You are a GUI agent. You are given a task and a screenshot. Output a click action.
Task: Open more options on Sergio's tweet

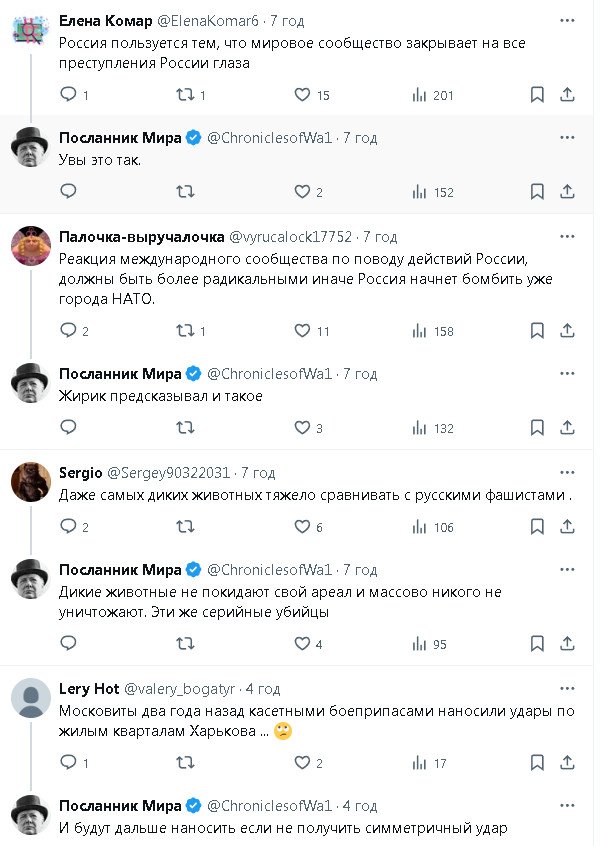(567, 473)
